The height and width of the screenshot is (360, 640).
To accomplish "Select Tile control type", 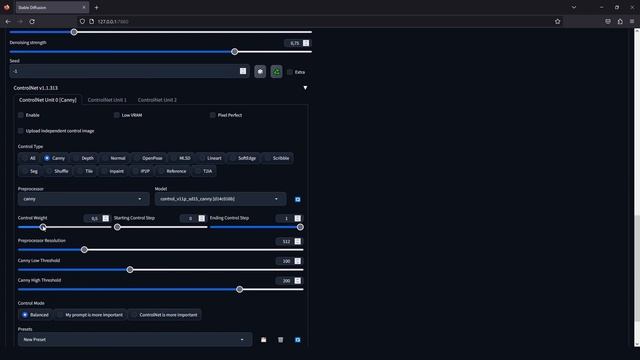I will click(85, 171).
